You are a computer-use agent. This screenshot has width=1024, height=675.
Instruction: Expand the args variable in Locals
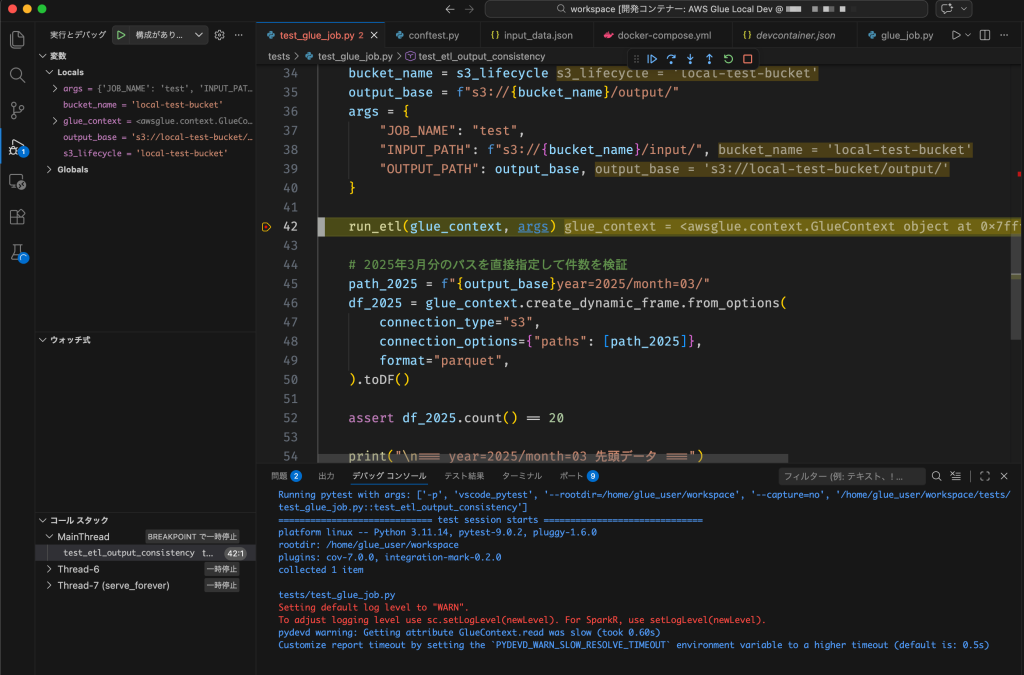pyautogui.click(x=56, y=89)
